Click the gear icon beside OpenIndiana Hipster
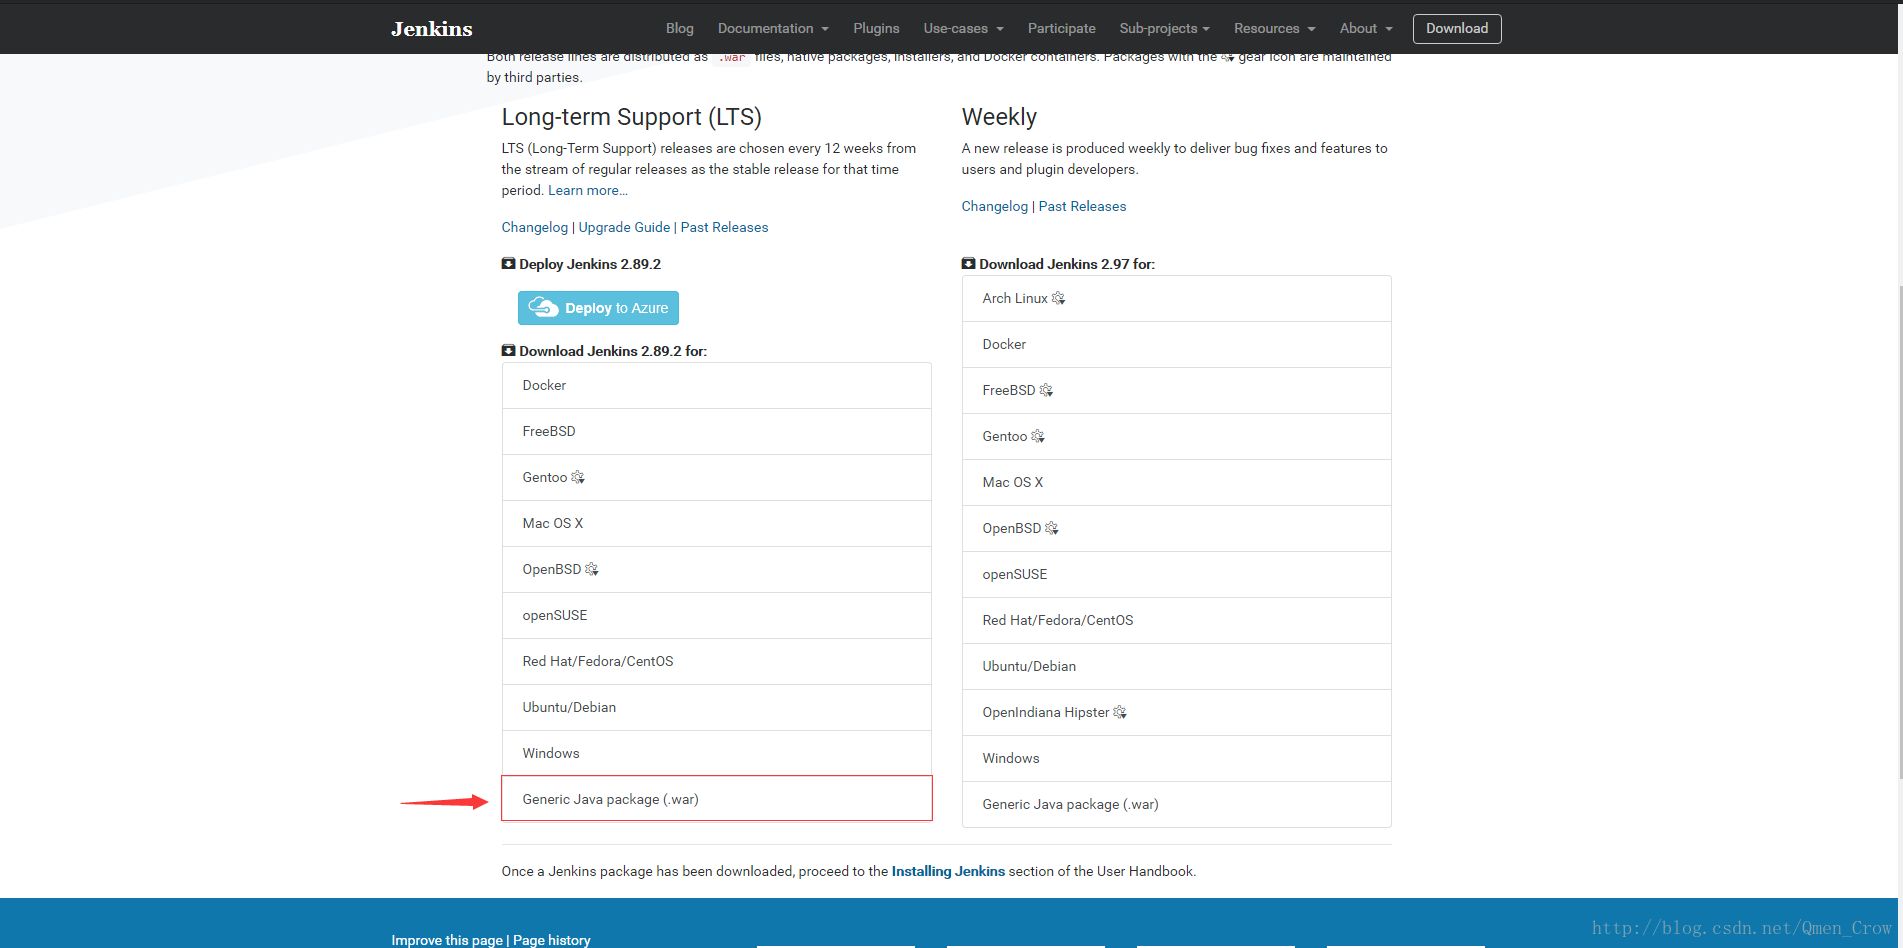1903x948 pixels. pyautogui.click(x=1120, y=712)
